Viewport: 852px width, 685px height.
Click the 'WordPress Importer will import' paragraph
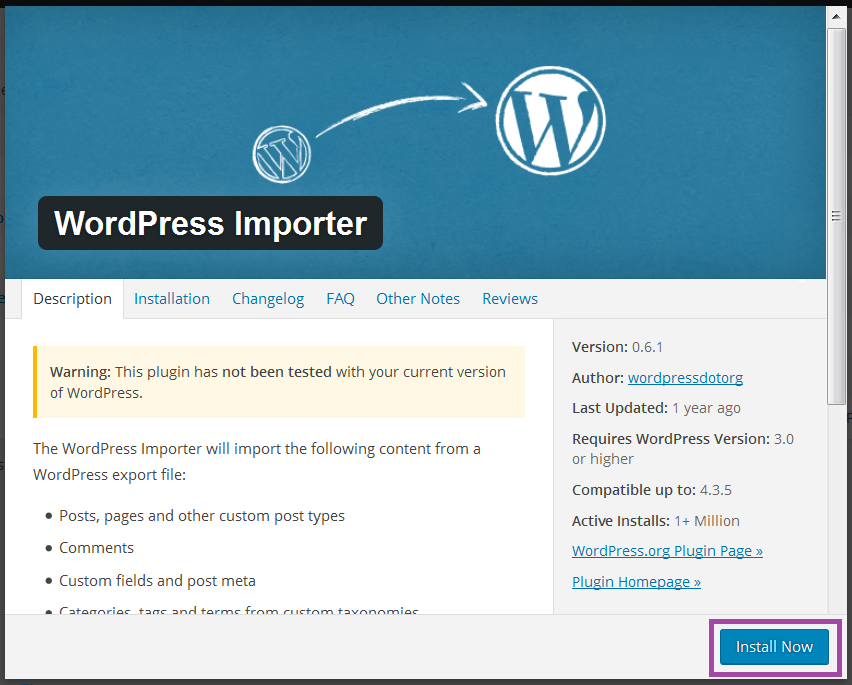[256, 462]
